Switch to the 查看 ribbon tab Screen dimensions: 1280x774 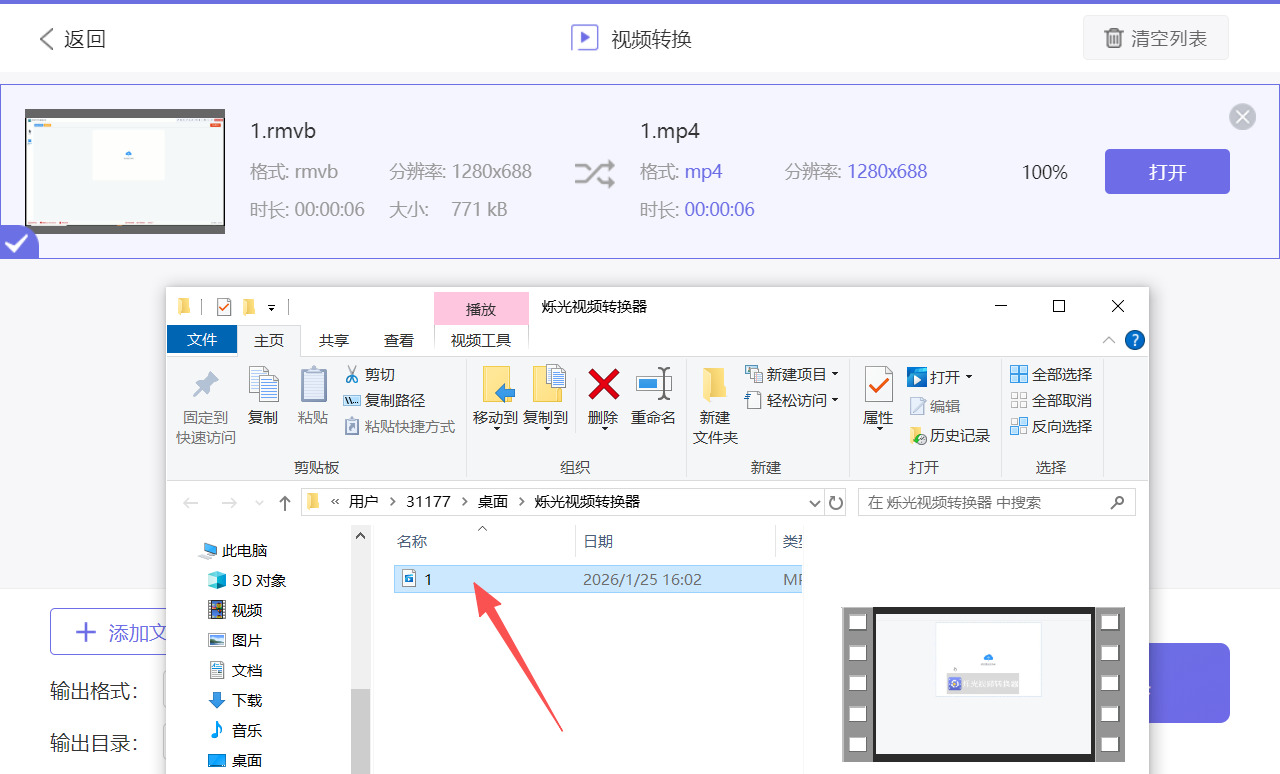(x=398, y=339)
